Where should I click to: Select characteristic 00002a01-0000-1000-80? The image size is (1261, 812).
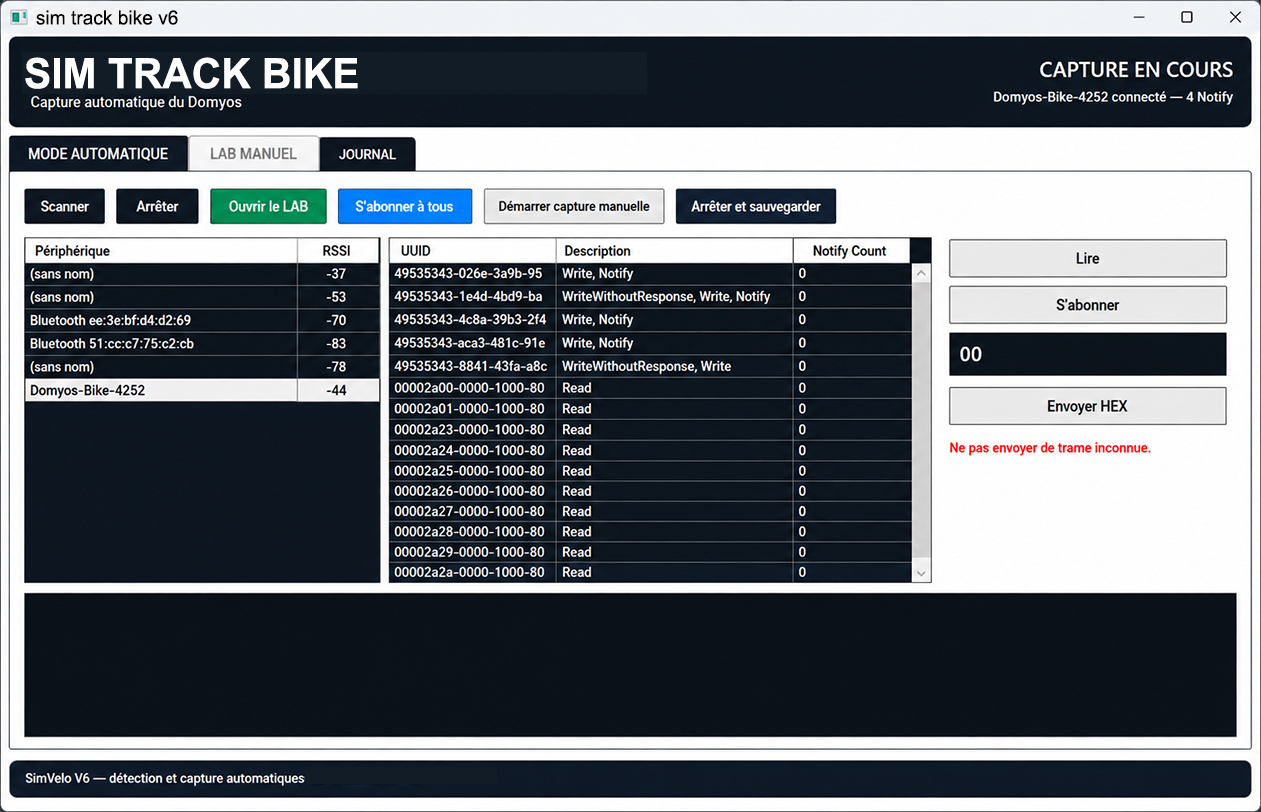point(650,409)
